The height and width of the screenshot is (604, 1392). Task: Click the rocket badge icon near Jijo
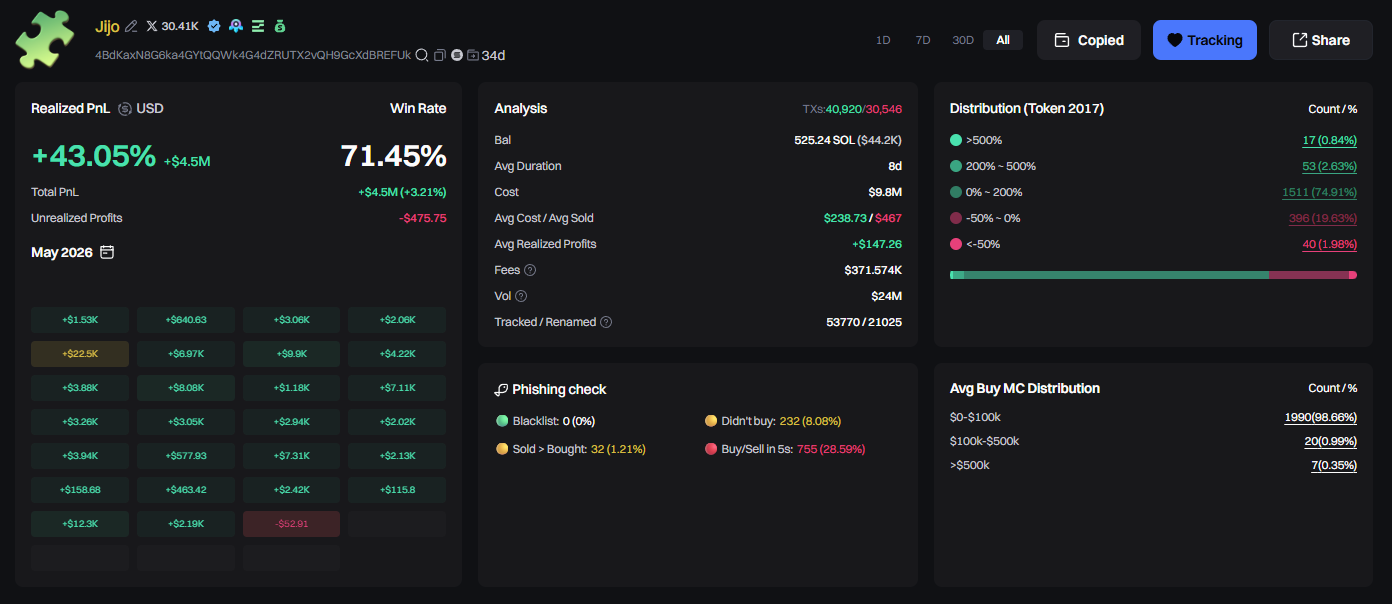(236, 26)
